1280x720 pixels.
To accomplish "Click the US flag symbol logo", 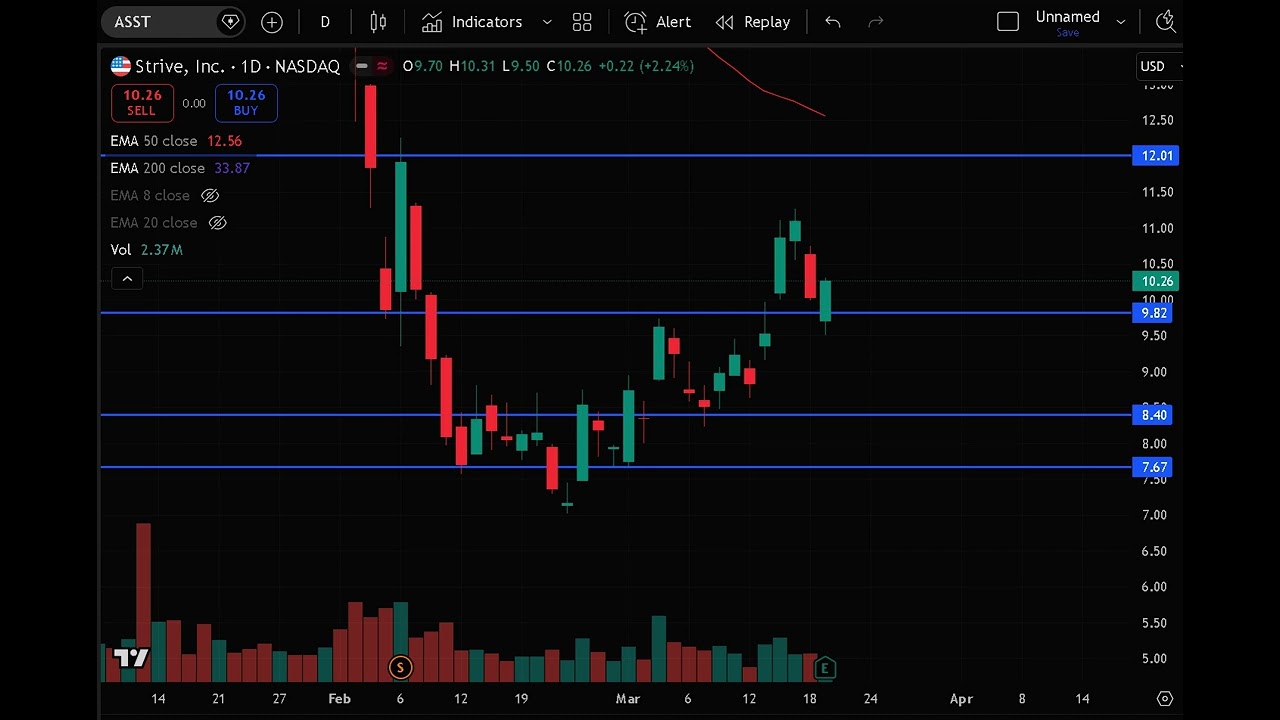I will pyautogui.click(x=121, y=66).
